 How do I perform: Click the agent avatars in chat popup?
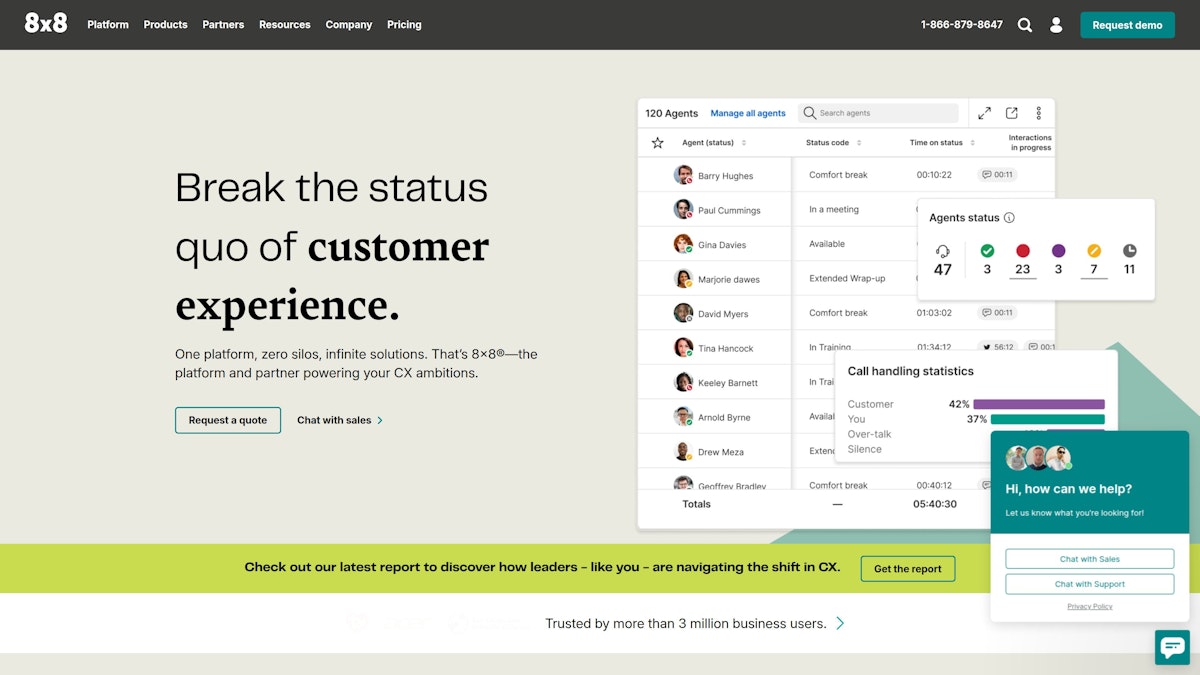(x=1038, y=459)
